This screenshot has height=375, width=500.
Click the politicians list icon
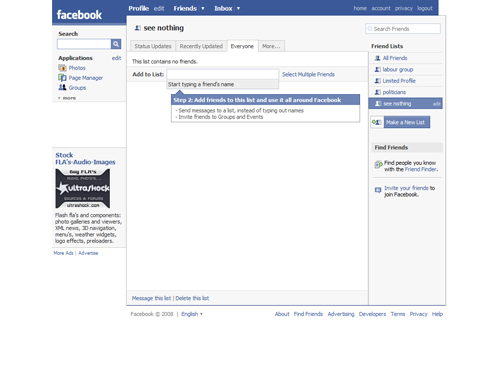point(377,92)
